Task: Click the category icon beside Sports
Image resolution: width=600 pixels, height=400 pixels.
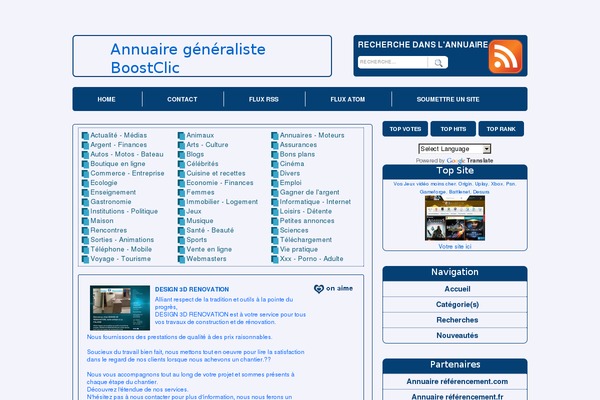Action: (x=181, y=240)
